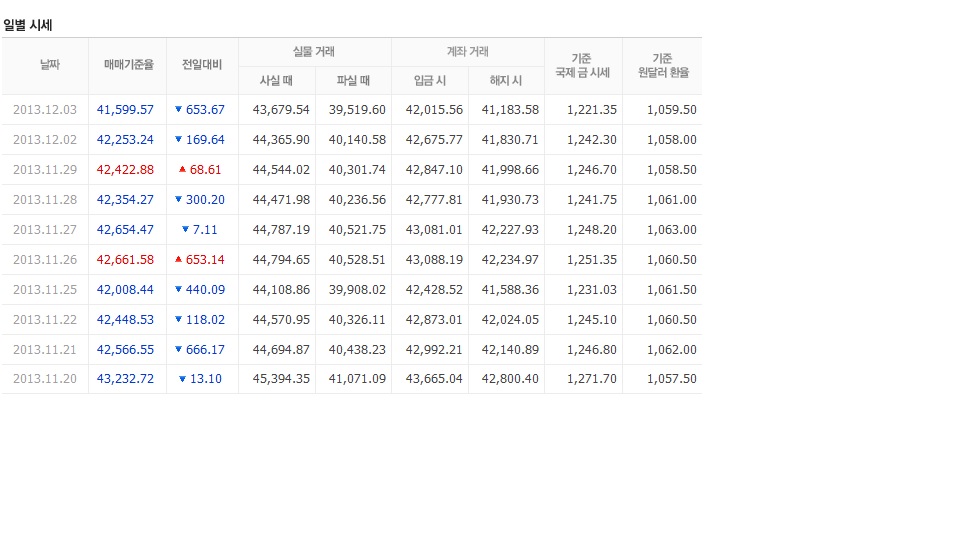Click the red up arrow beside 68.61
960x540 pixels.
point(182,170)
